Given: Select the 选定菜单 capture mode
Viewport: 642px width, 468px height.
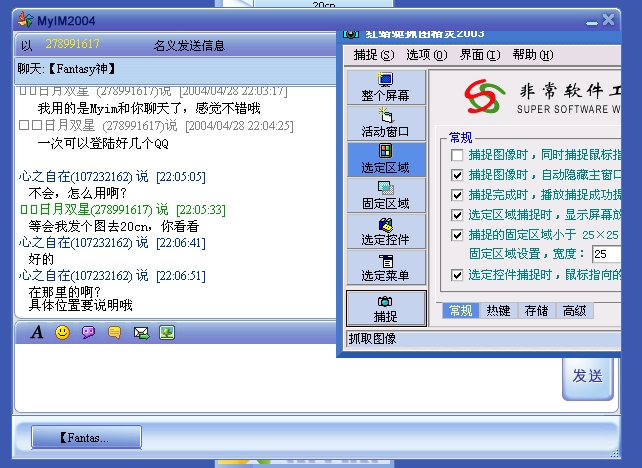Looking at the screenshot, I should (x=386, y=267).
